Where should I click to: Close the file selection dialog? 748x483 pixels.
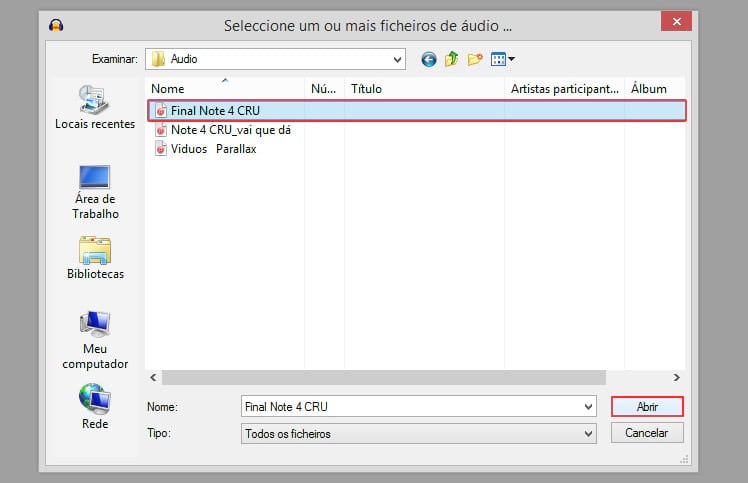click(x=676, y=21)
